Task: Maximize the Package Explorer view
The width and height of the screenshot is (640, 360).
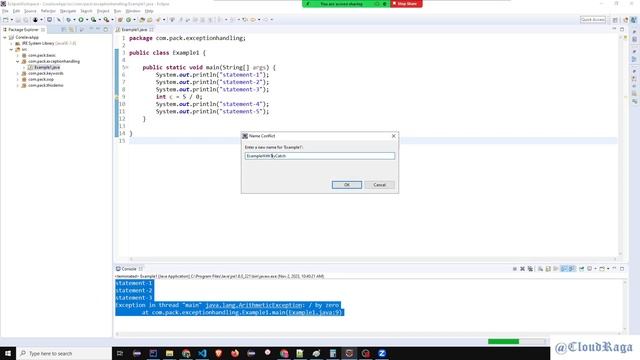Action: coord(106,29)
